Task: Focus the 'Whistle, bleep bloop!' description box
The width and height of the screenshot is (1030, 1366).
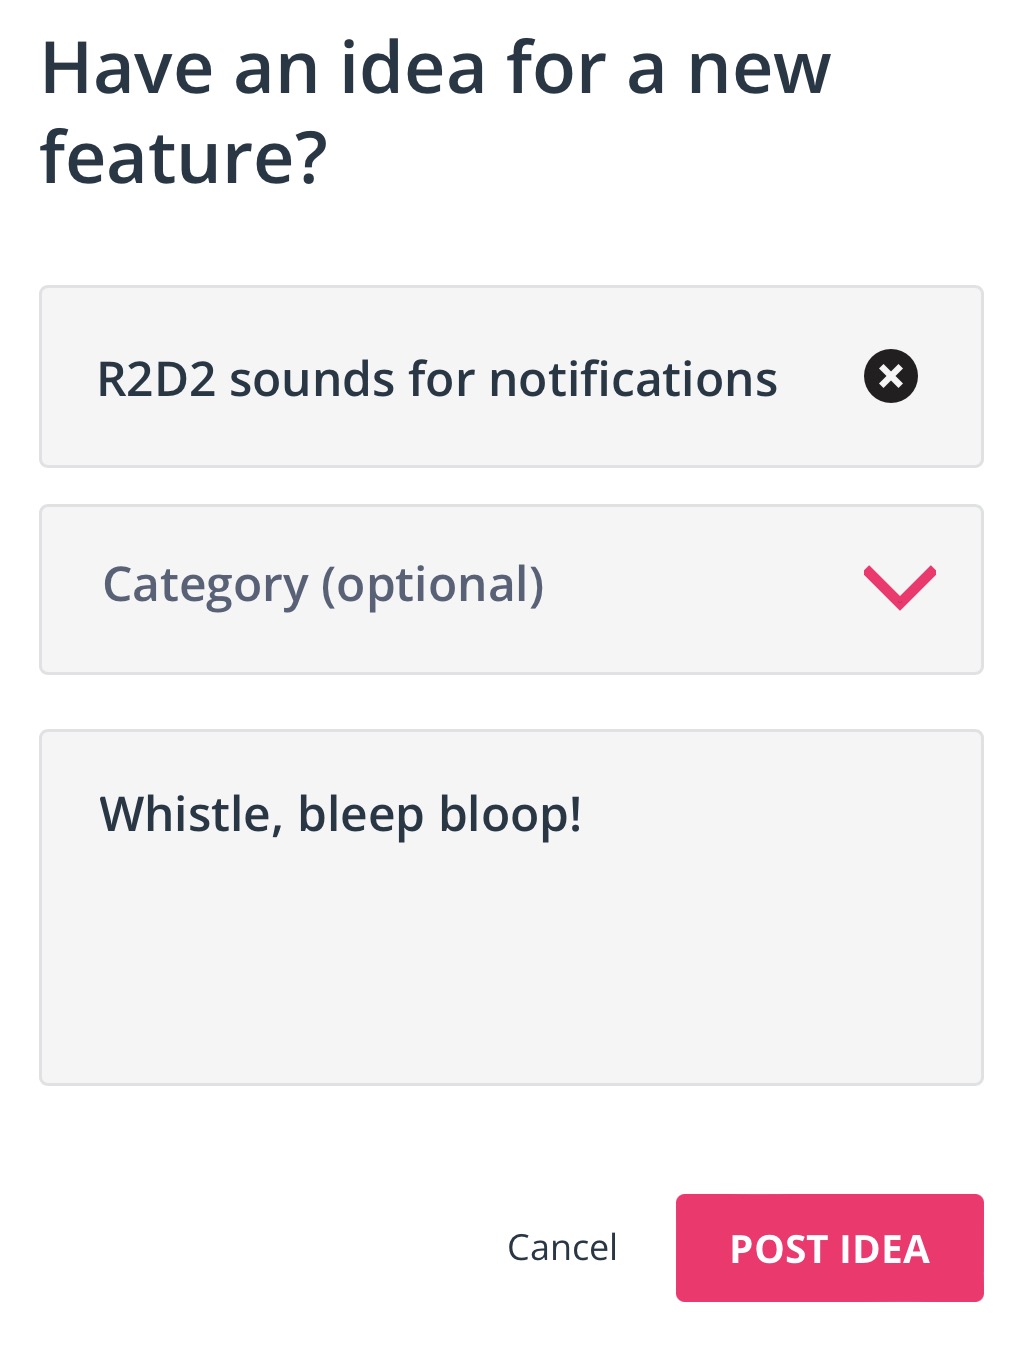Action: (x=510, y=906)
